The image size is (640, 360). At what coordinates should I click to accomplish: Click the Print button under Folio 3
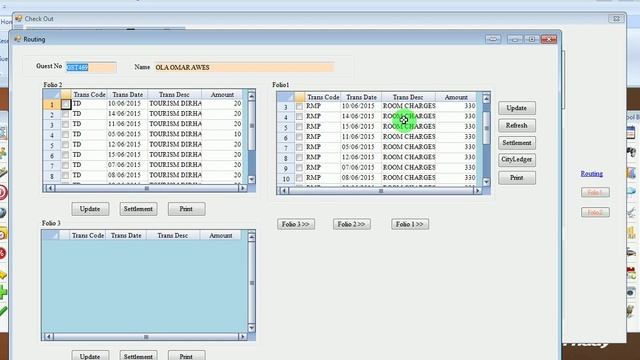(x=187, y=356)
